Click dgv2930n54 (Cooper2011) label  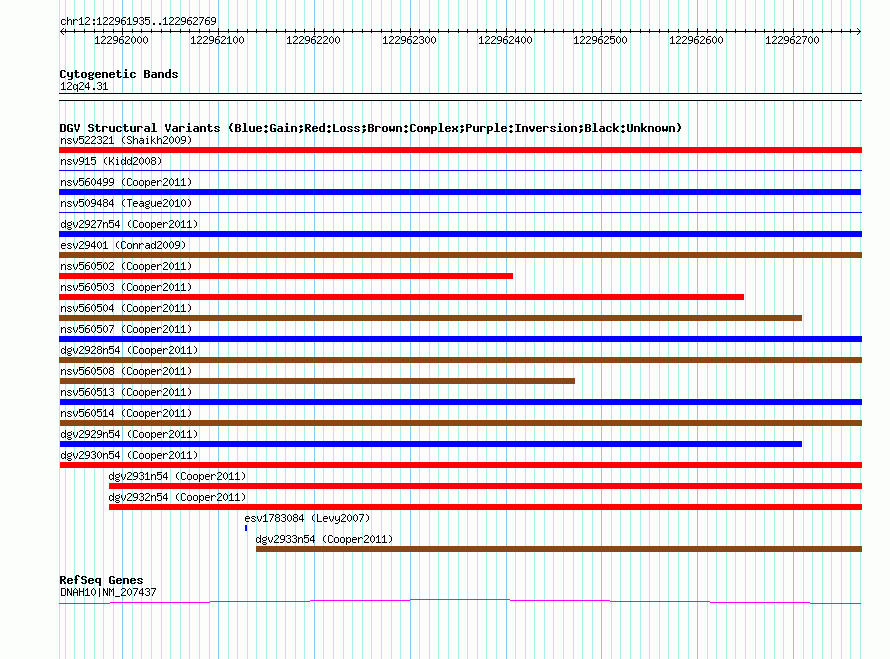(x=129, y=455)
